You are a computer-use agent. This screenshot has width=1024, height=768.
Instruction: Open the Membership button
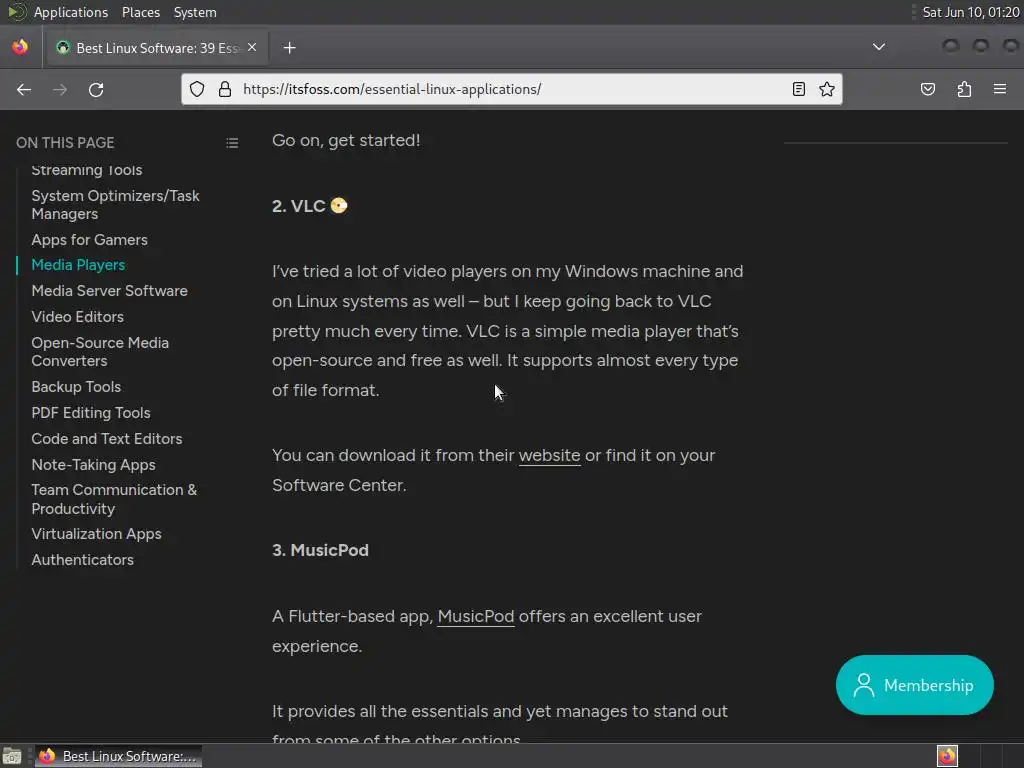tap(914, 685)
